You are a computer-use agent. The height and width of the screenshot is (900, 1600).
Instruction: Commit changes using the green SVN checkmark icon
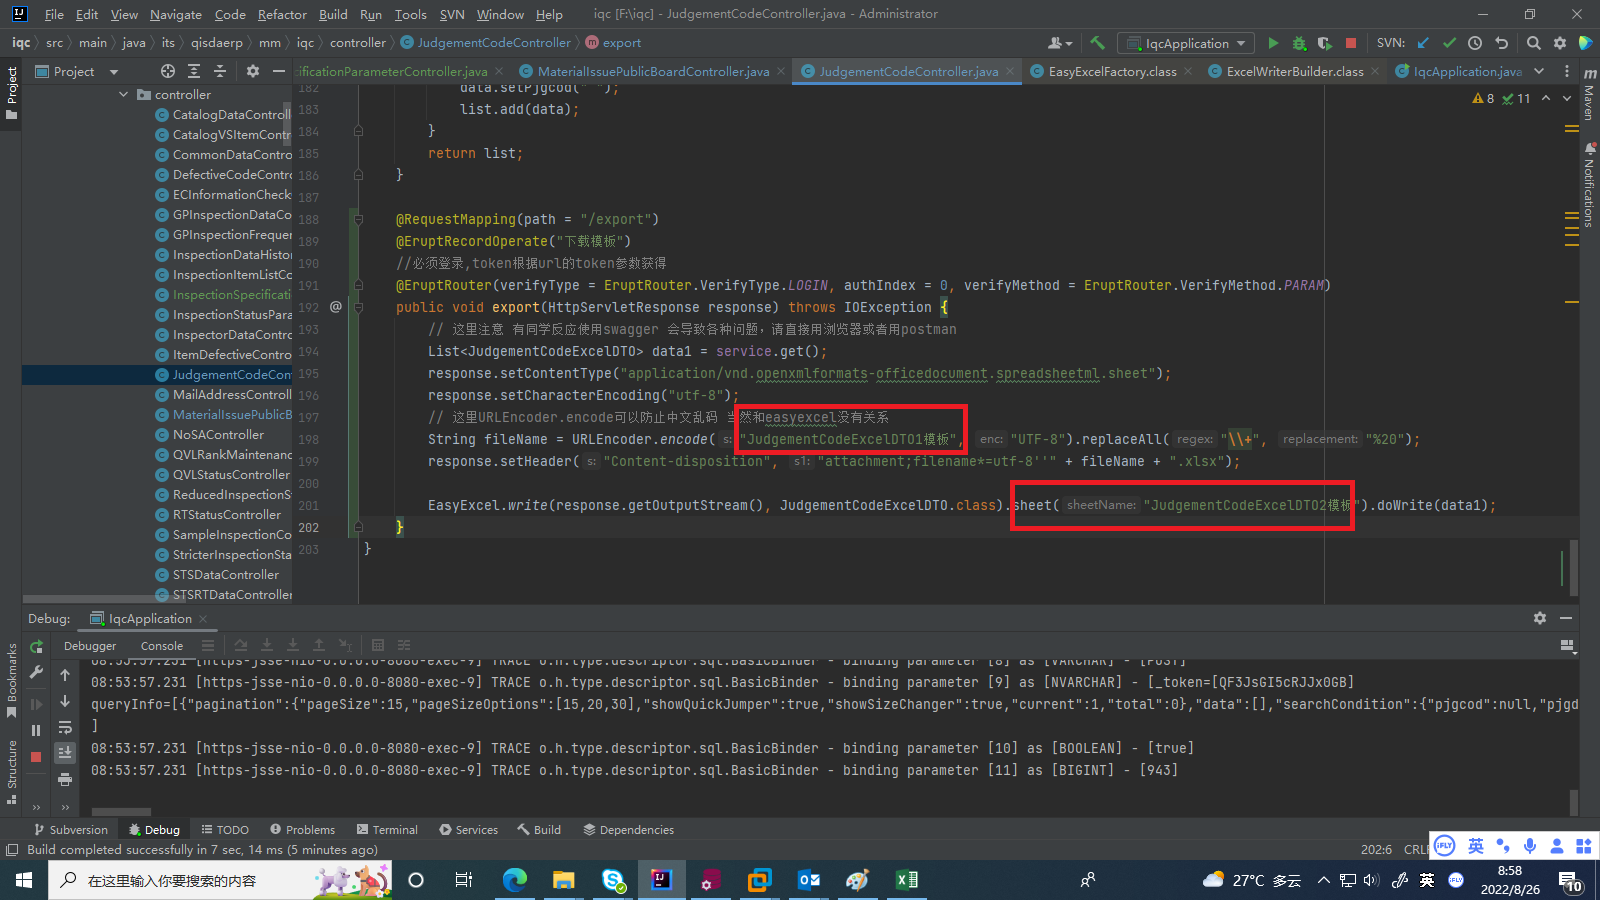click(1450, 43)
